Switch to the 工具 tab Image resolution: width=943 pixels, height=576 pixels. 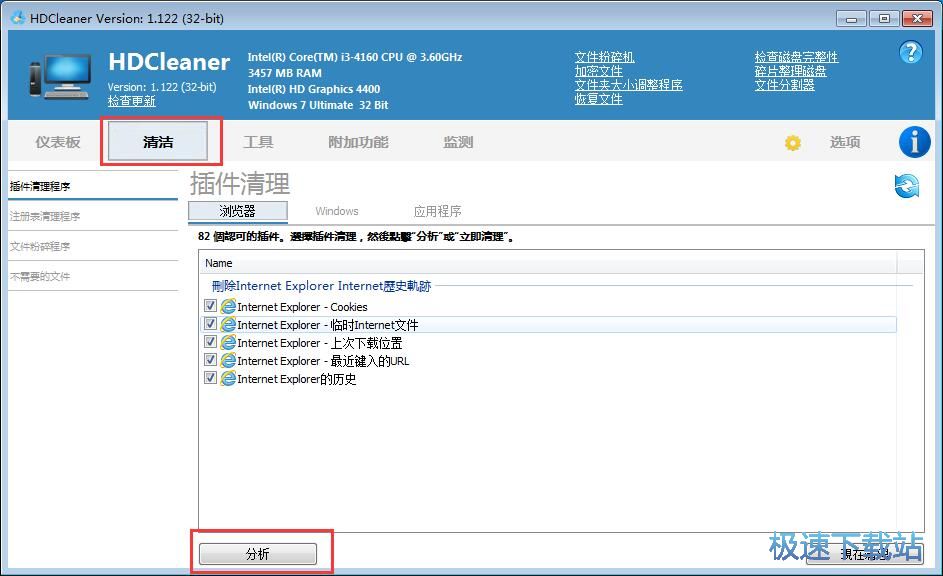click(258, 142)
